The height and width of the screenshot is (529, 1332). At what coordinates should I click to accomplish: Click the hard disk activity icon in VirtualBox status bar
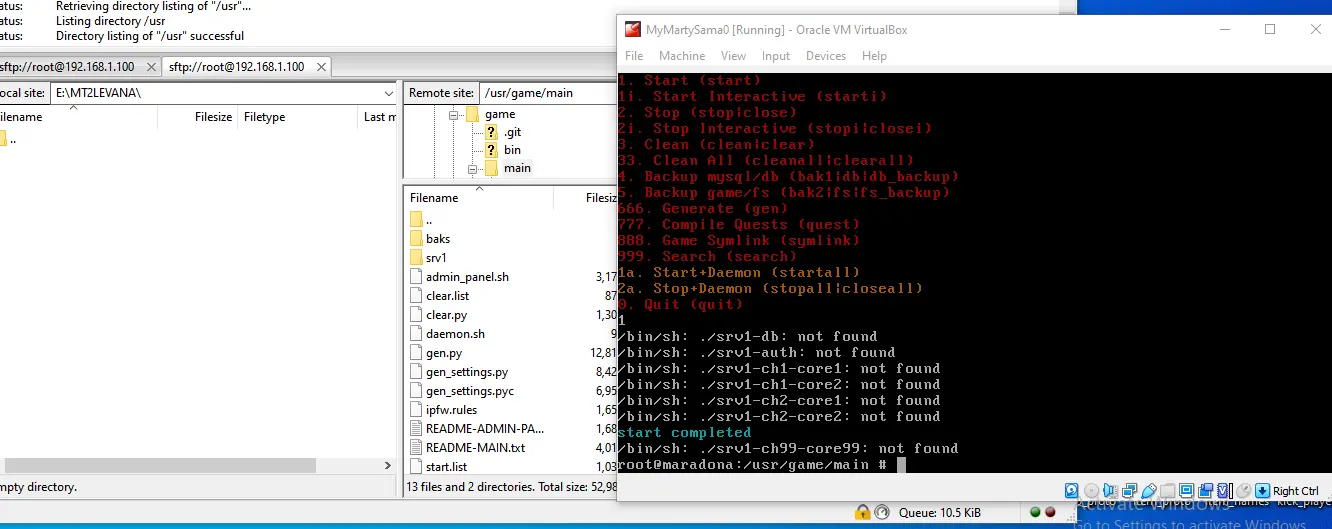coord(1072,490)
